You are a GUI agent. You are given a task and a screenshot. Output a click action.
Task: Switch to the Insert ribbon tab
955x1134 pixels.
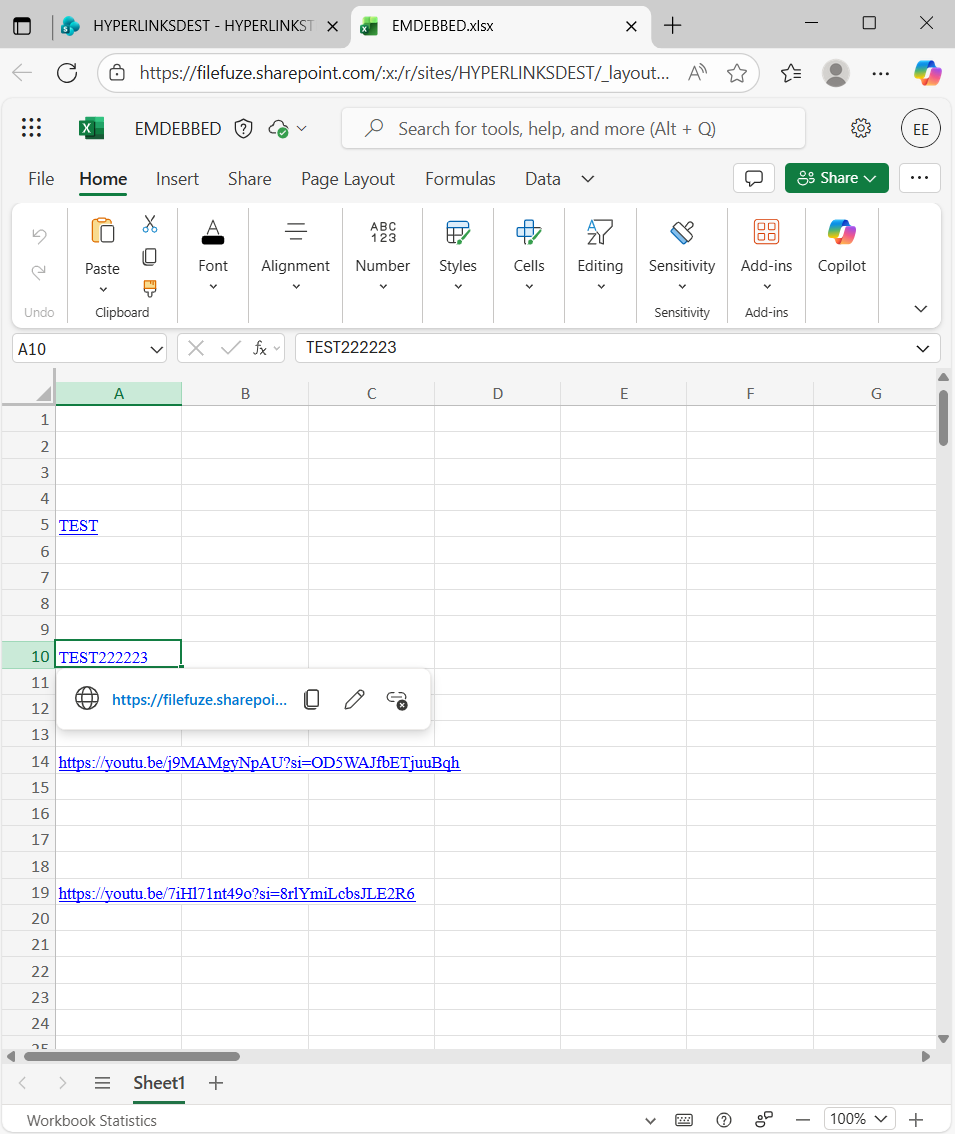tap(177, 178)
